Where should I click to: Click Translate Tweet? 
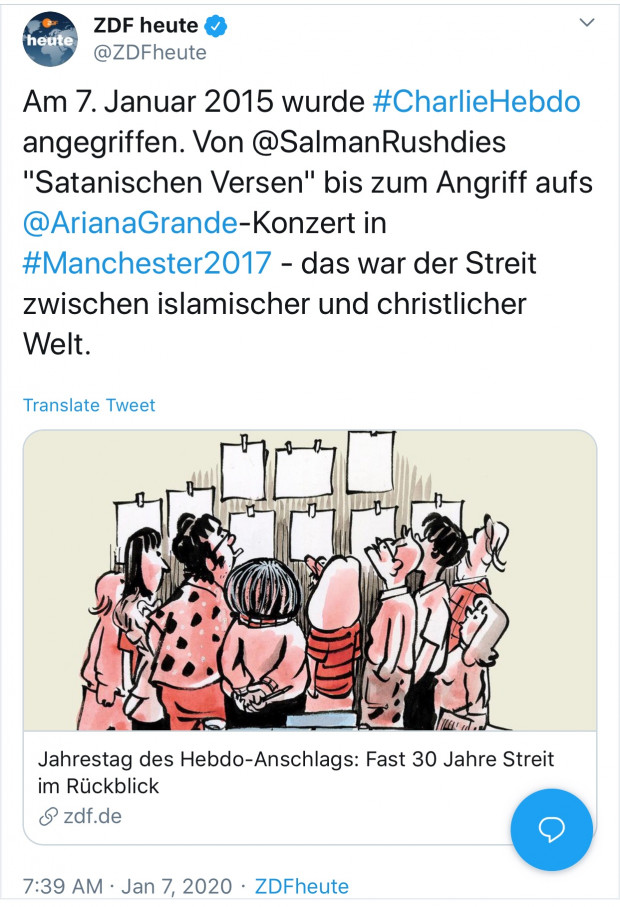(89, 405)
